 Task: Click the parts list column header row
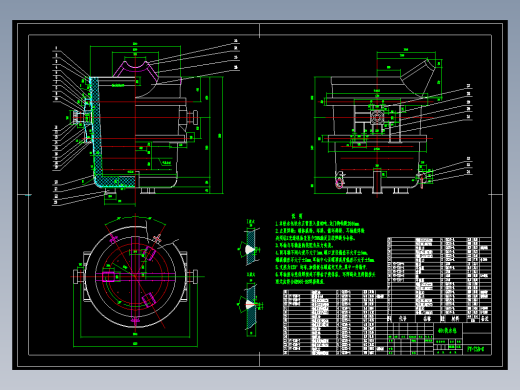coord(439,319)
